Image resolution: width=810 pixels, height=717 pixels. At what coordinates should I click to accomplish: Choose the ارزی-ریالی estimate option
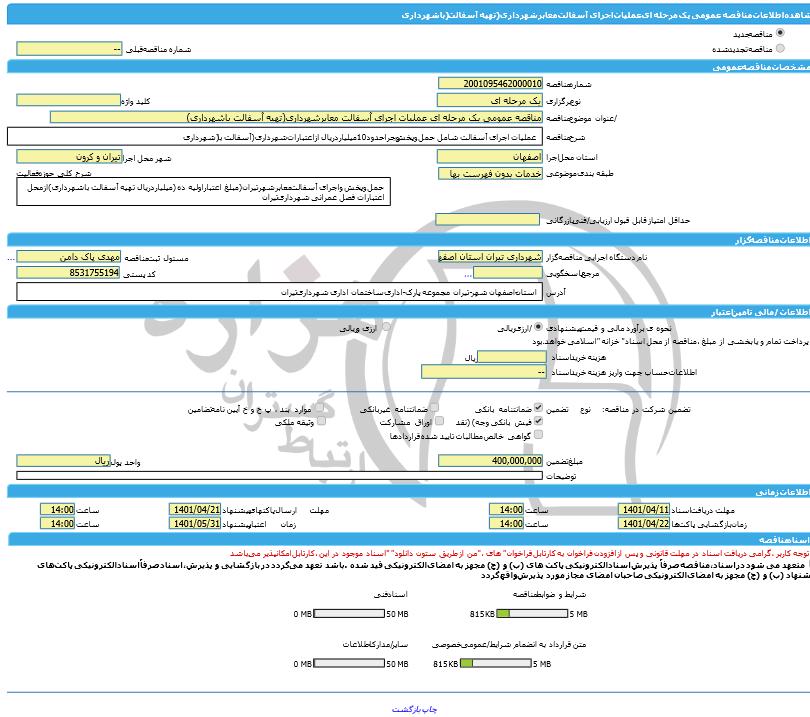click(x=541, y=327)
